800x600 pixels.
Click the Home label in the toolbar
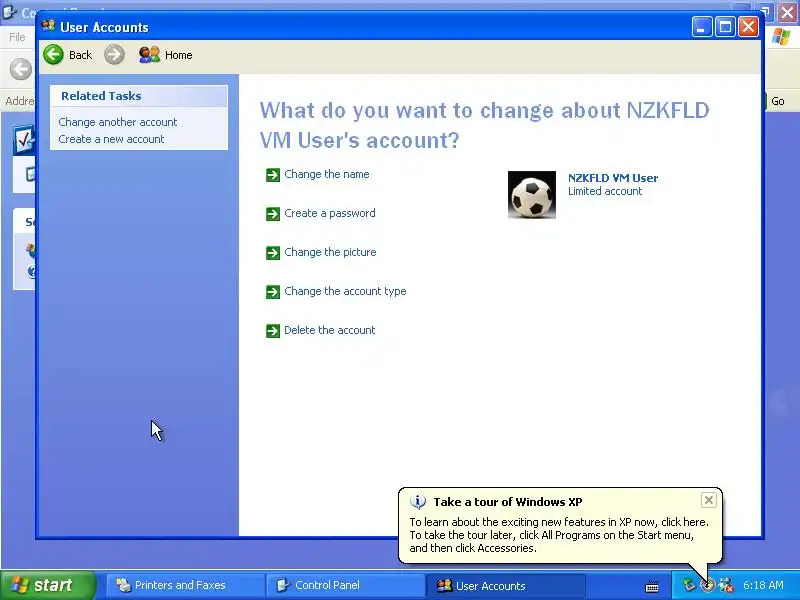tap(179, 55)
